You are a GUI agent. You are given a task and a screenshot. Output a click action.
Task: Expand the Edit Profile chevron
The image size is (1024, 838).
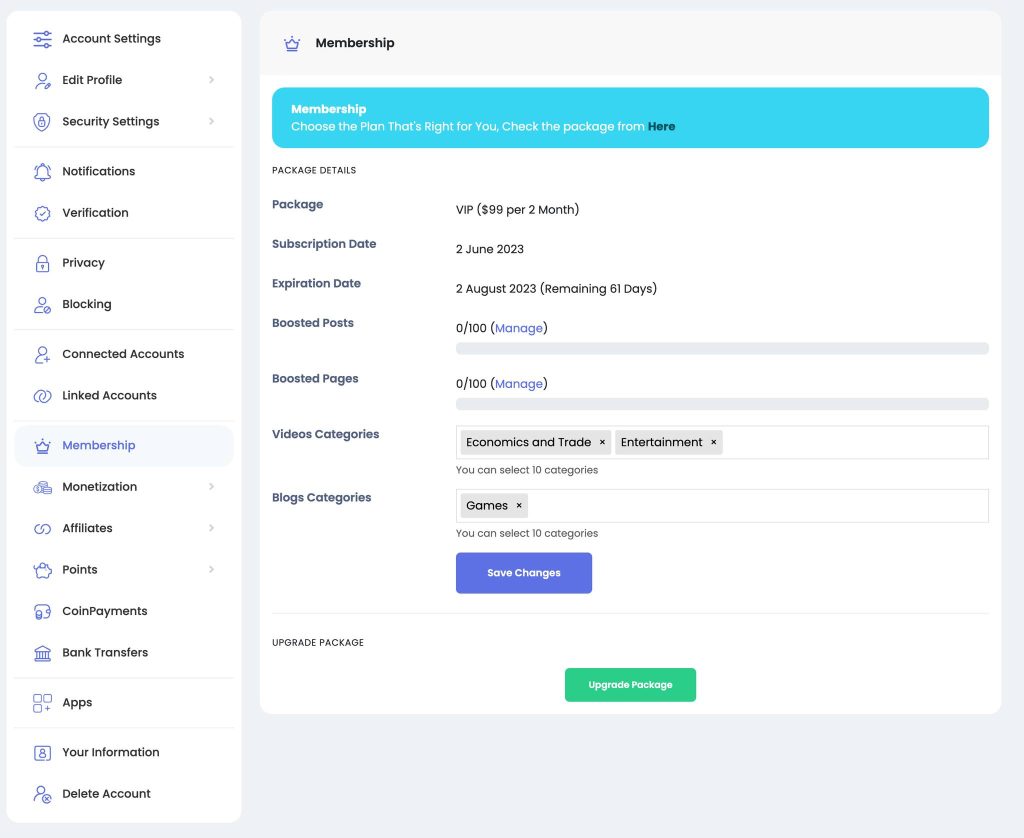point(211,80)
